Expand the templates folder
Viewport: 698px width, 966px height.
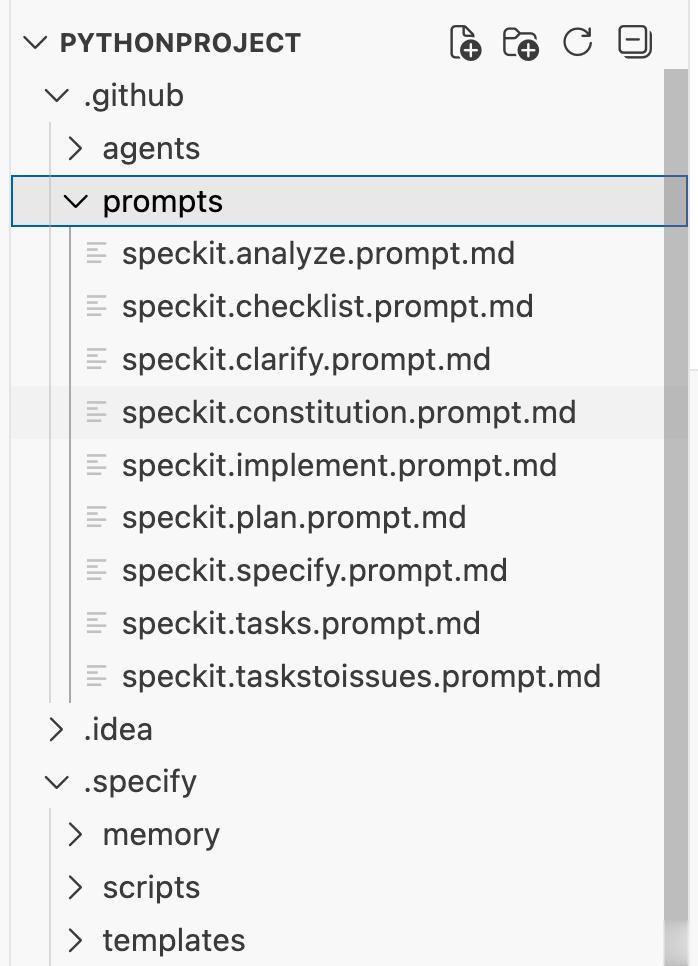click(x=75, y=941)
